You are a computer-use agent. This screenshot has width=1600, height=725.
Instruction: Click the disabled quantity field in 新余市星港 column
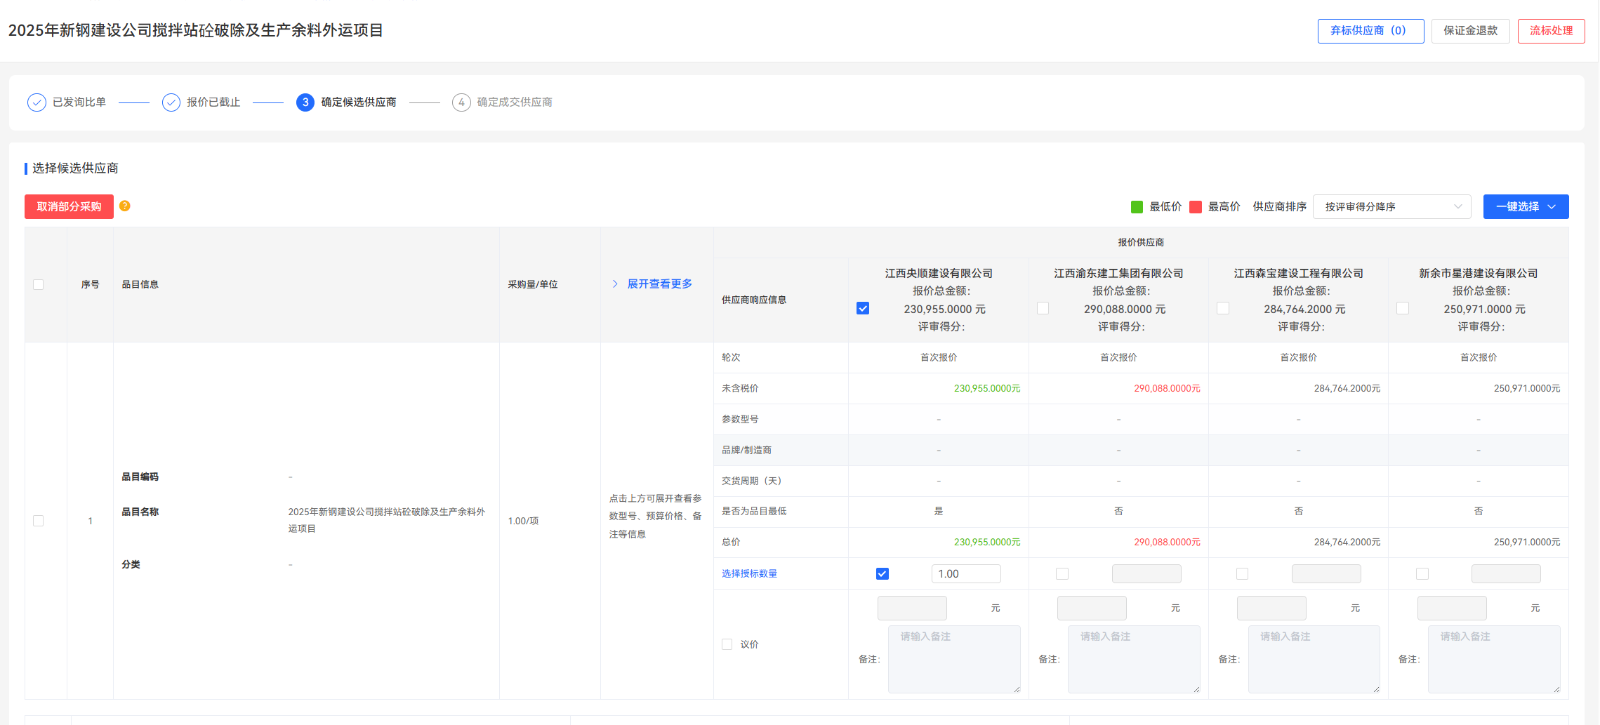point(1506,574)
